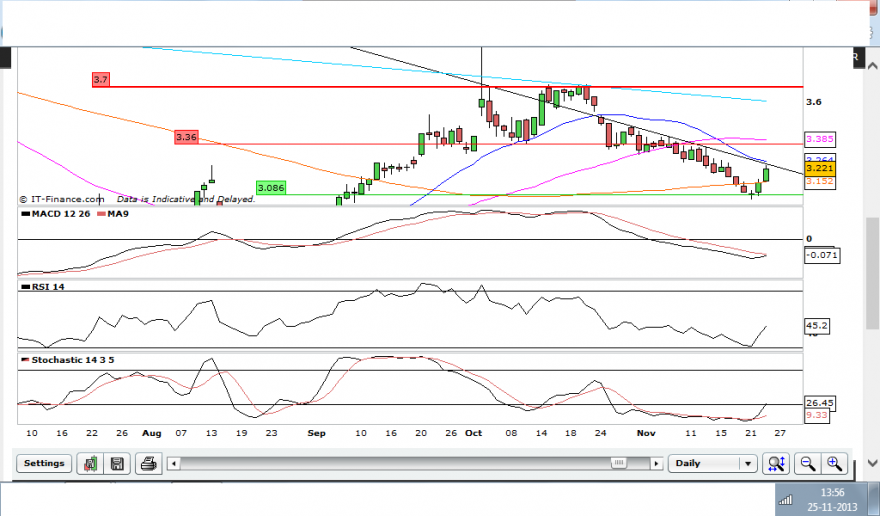Click the Aug label on the date axis
Screen dimensions: 880x516
[152, 433]
